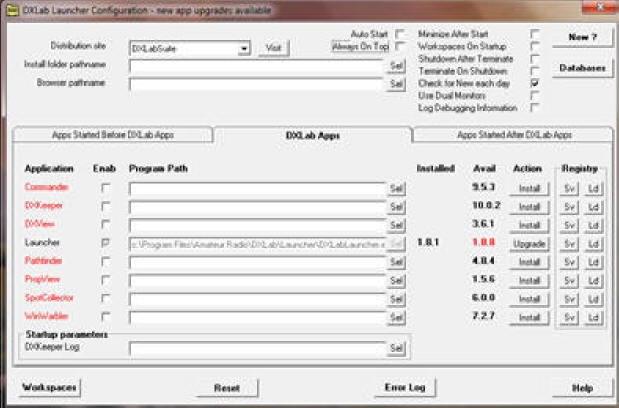
Task: Open the Distribution site dropdown
Action: coord(244,49)
